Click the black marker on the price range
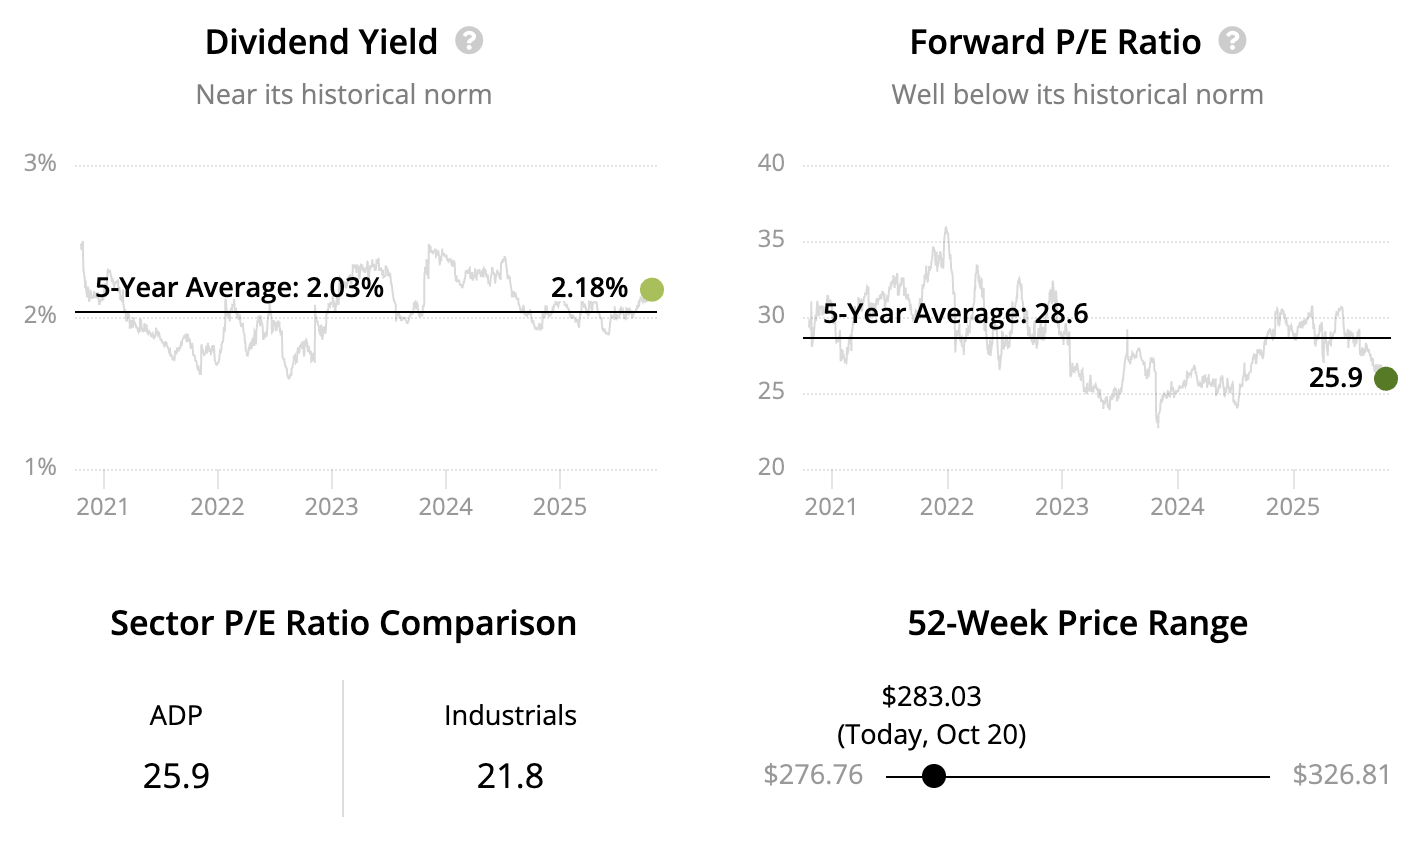Screen dimensions: 1424x846 [933, 776]
